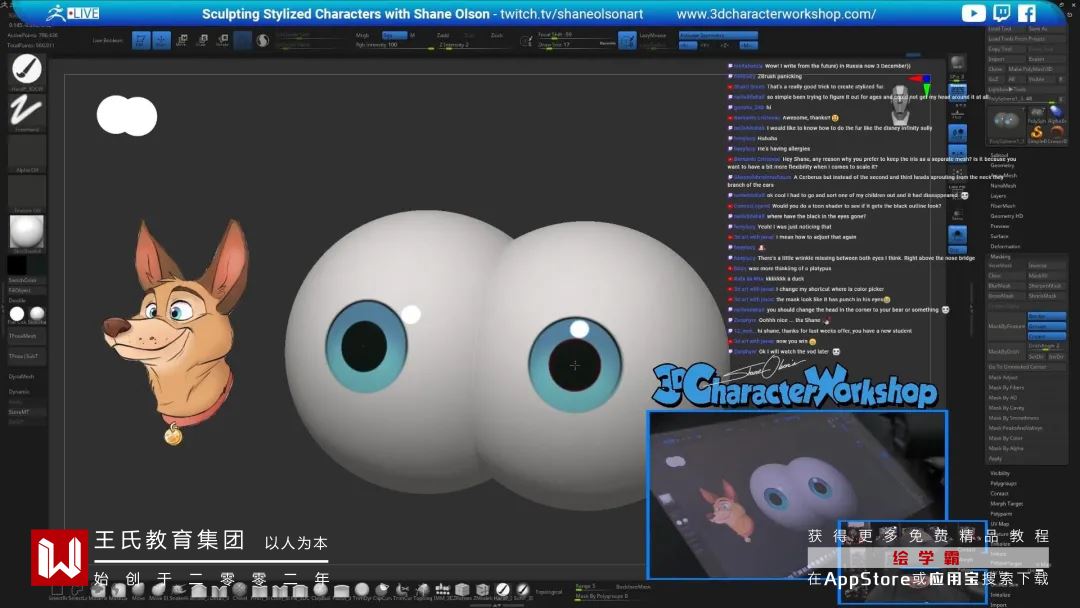Open the Texture Off slot
This screenshot has height=608, width=1080.
coord(27,194)
